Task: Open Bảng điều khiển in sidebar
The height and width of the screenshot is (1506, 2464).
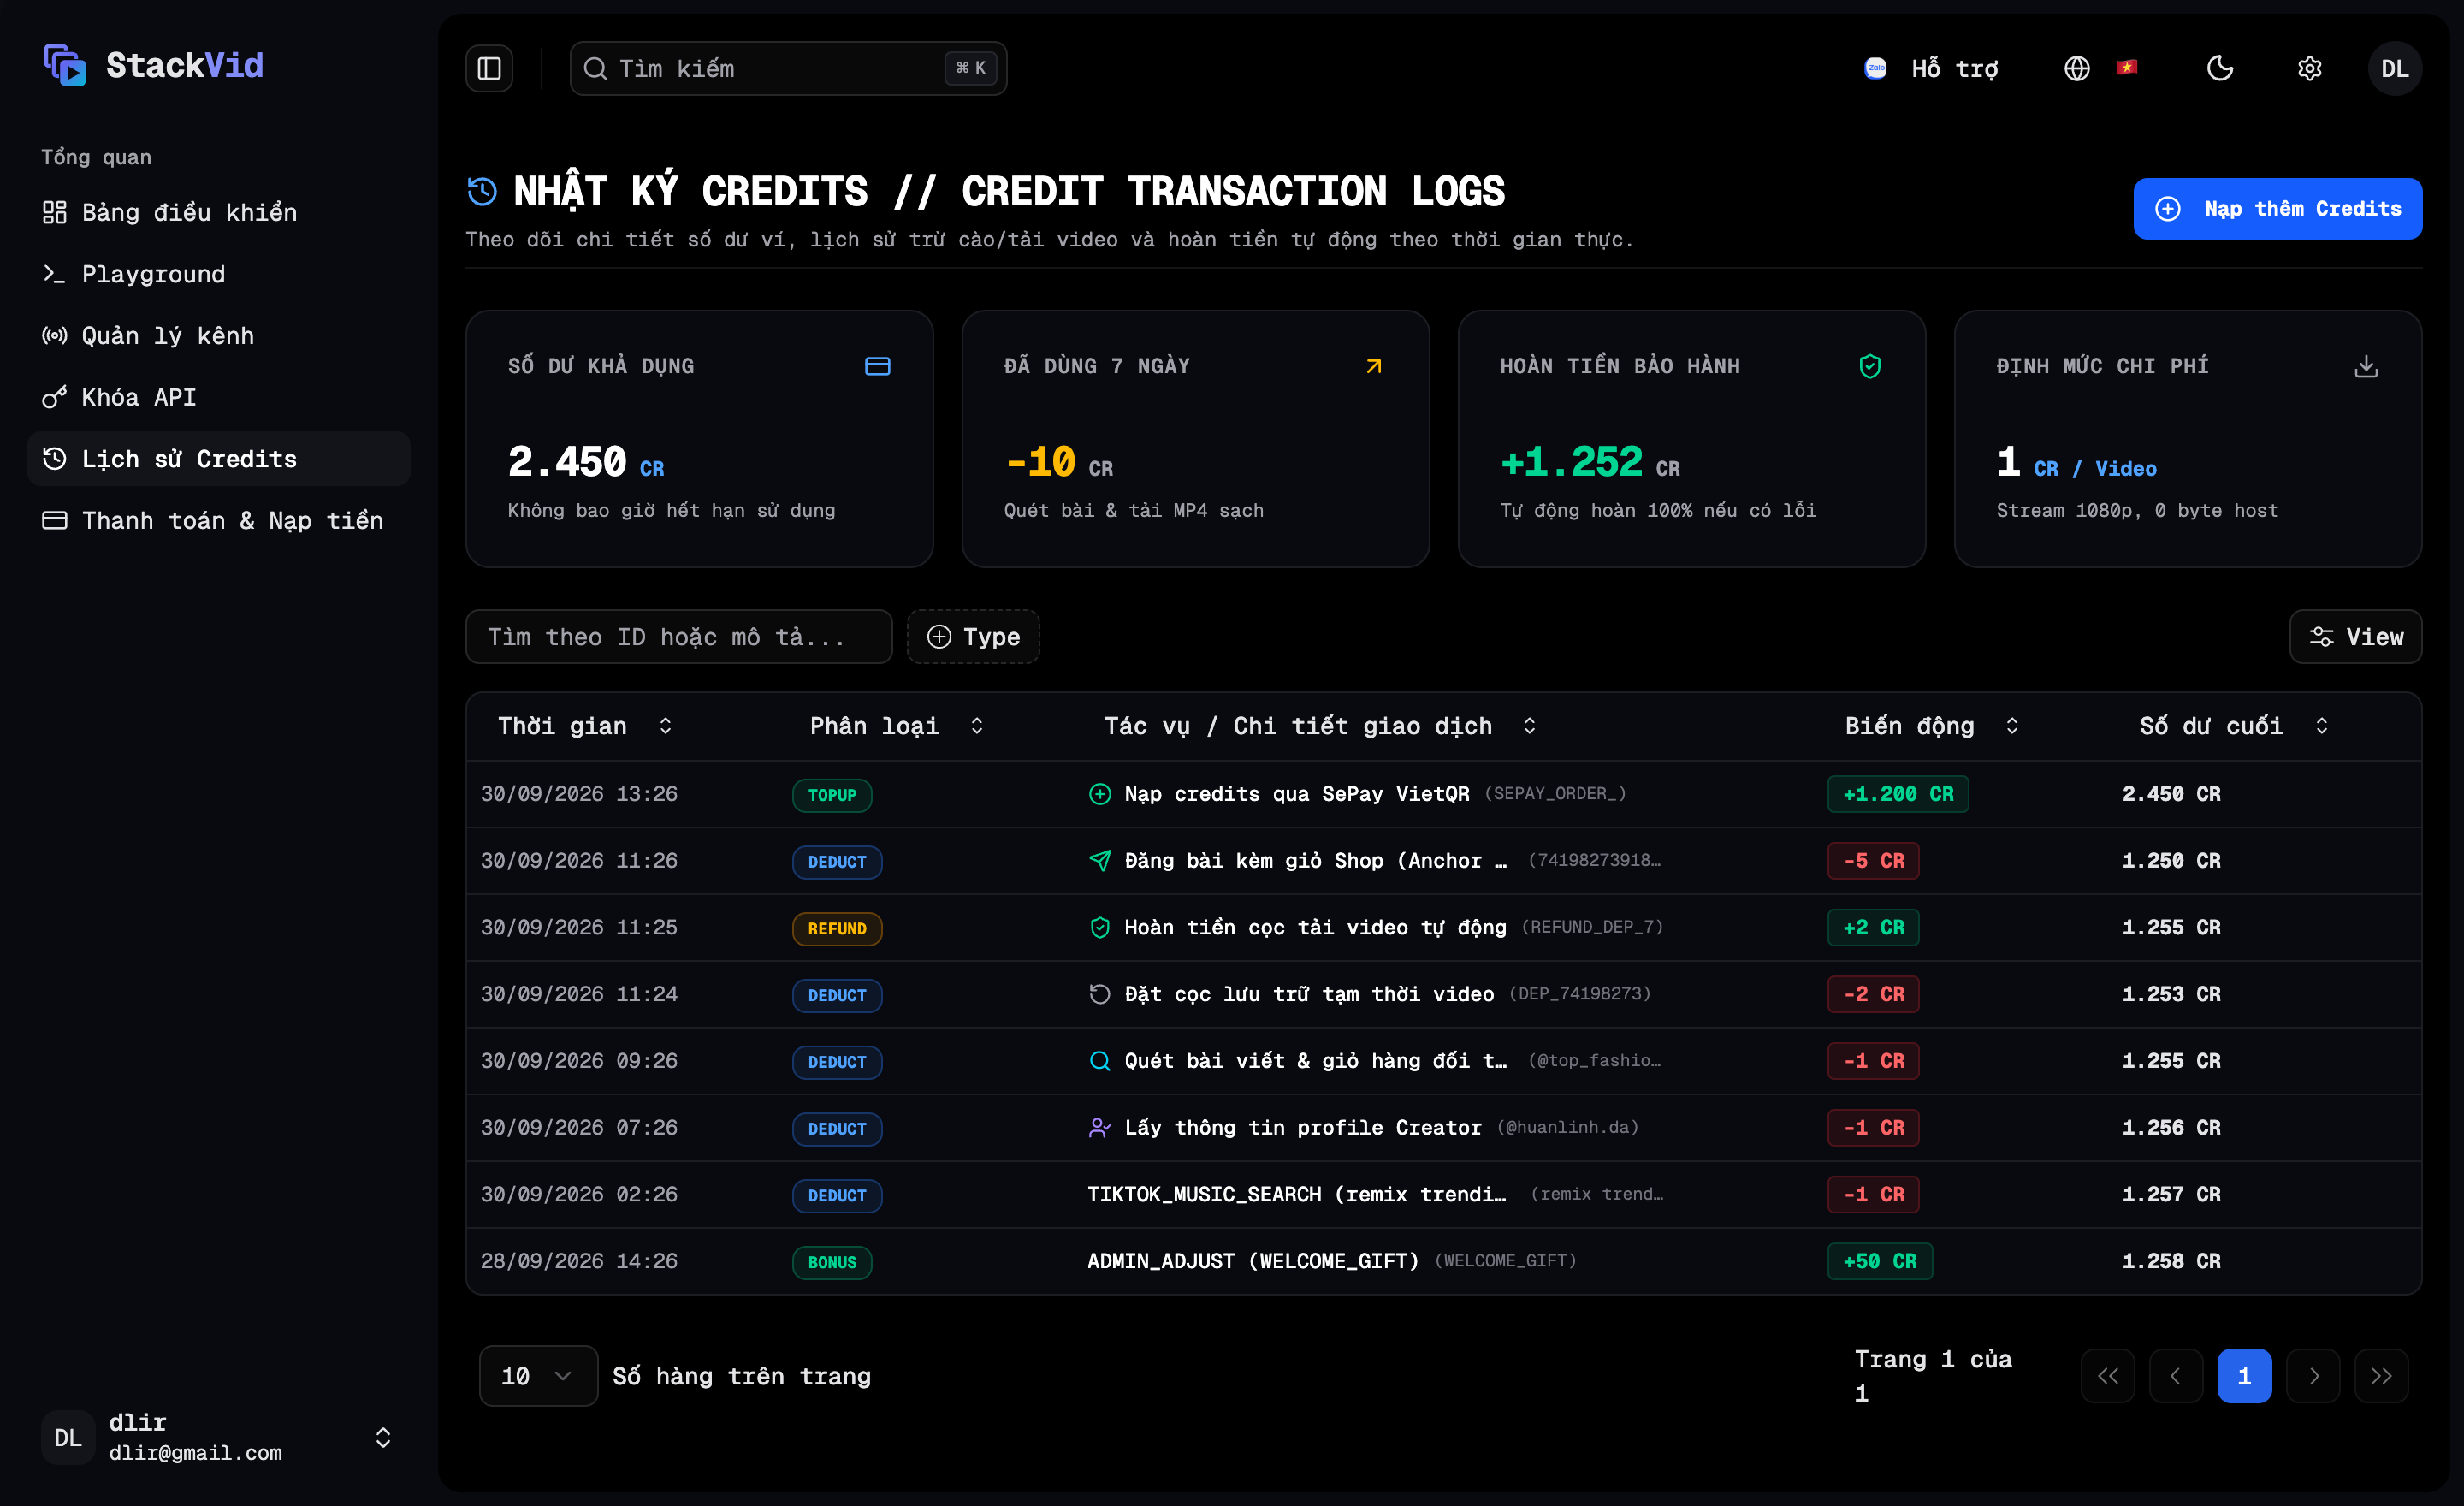Action: (219, 212)
